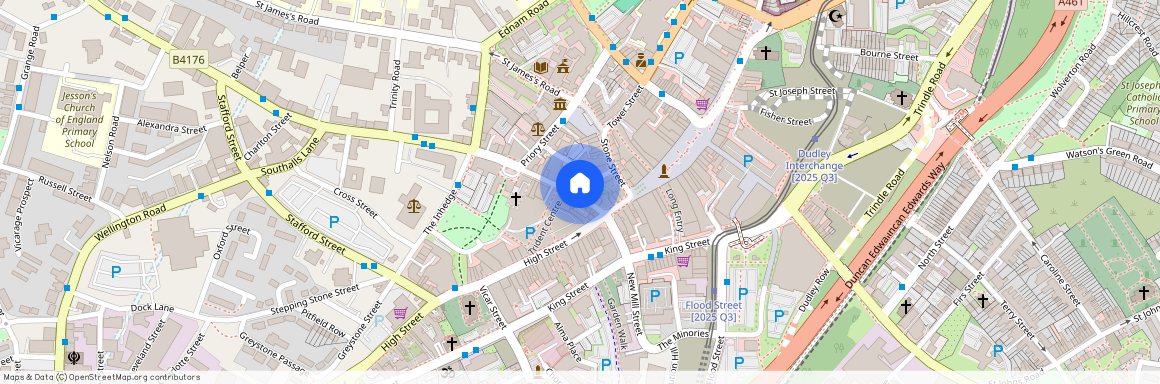Screen dimensions: 1160x384
Task: Click Jesson's Church of England Primary School label
Action: pos(79,120)
